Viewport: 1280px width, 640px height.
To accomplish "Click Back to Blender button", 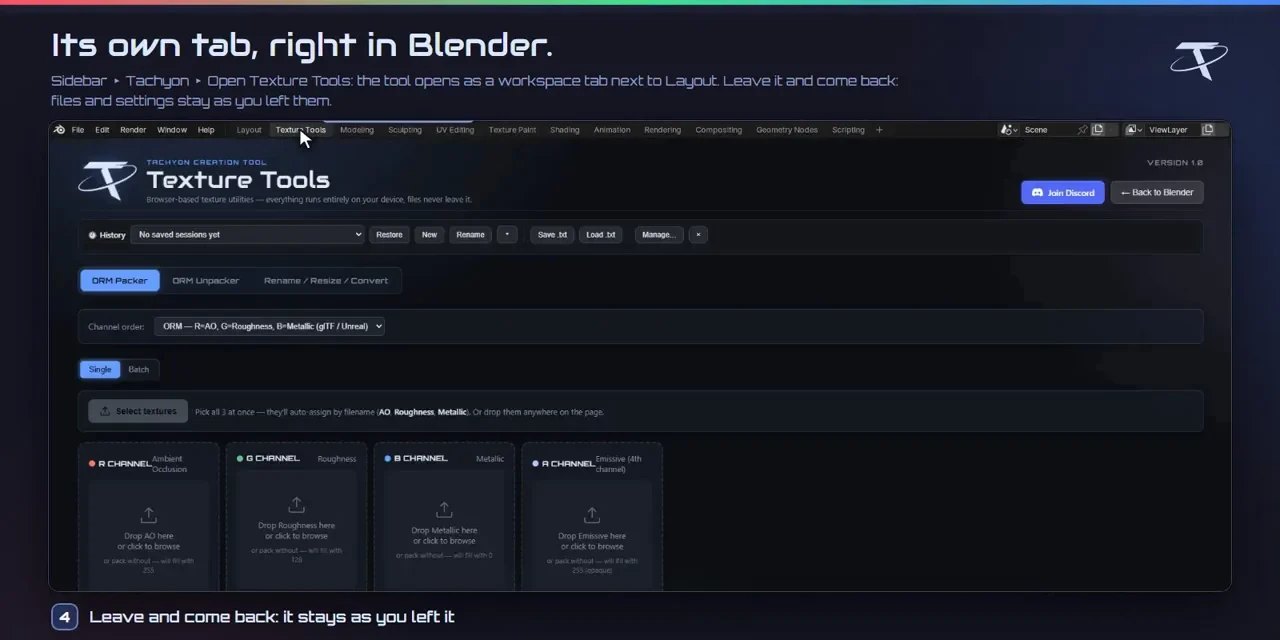I will [x=1157, y=192].
